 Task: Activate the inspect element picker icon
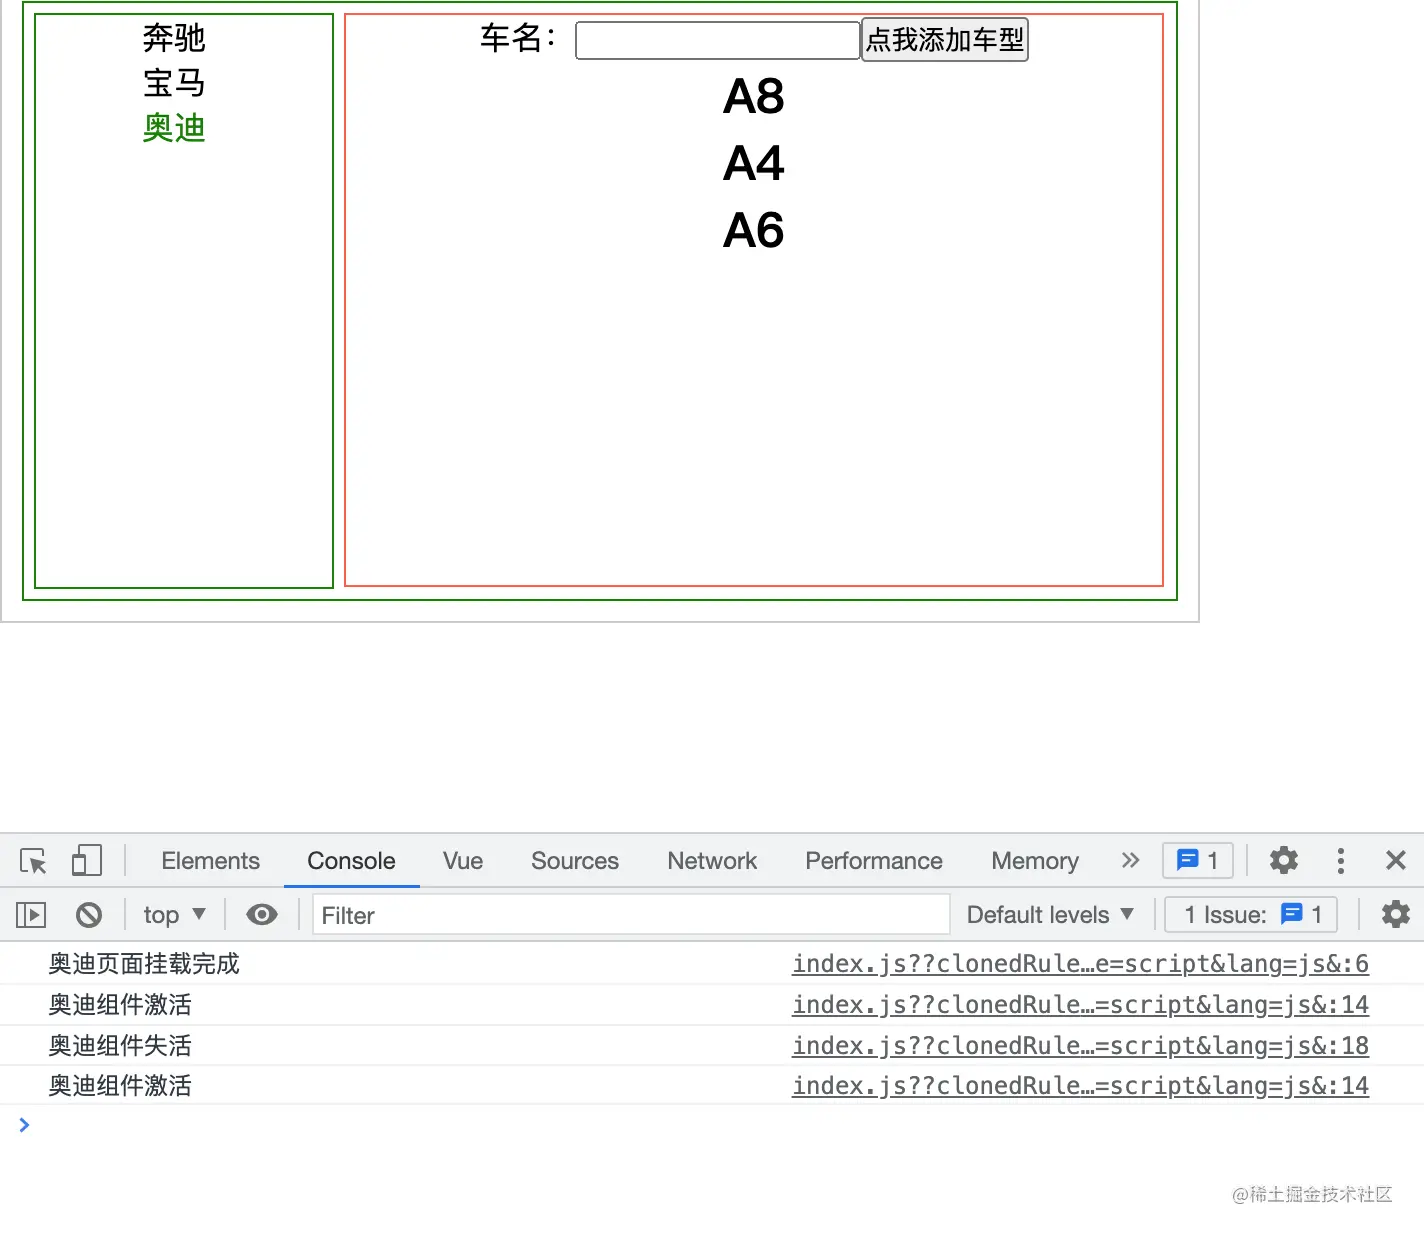[x=33, y=861]
